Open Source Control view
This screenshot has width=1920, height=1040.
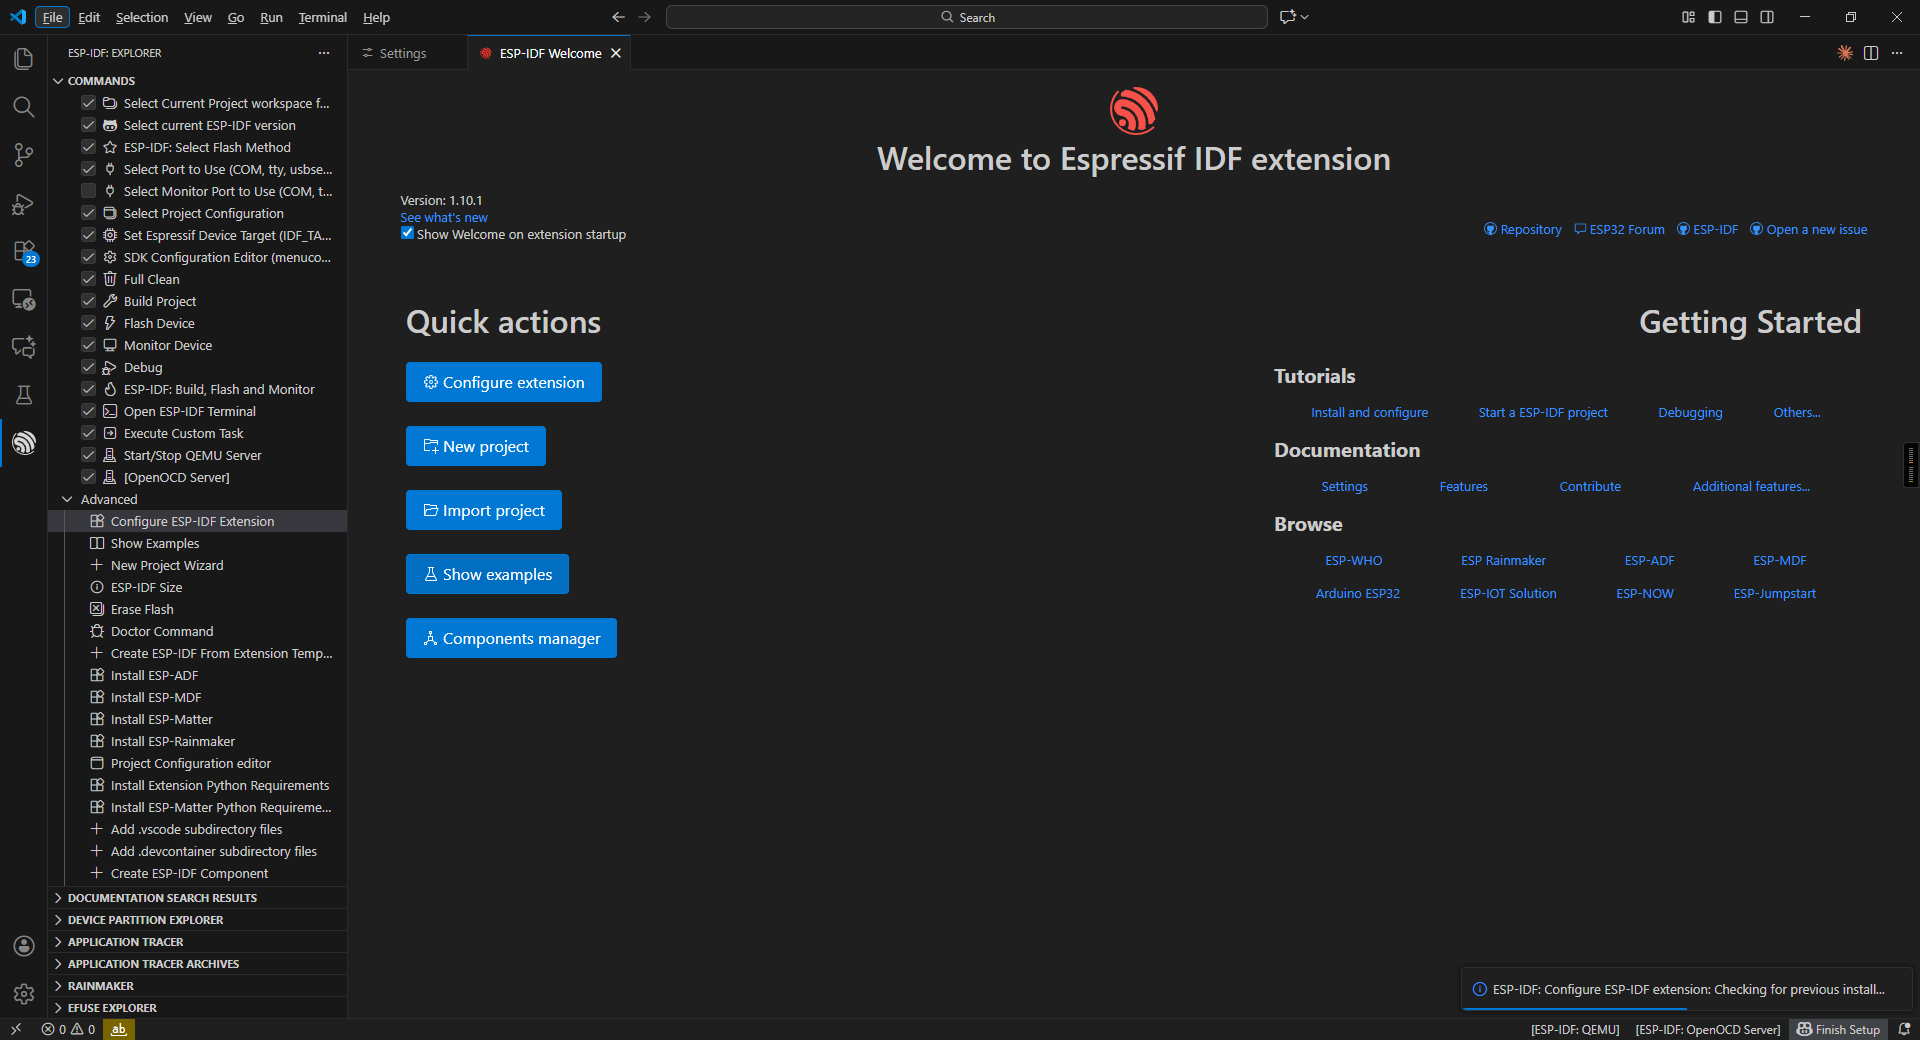coord(24,155)
